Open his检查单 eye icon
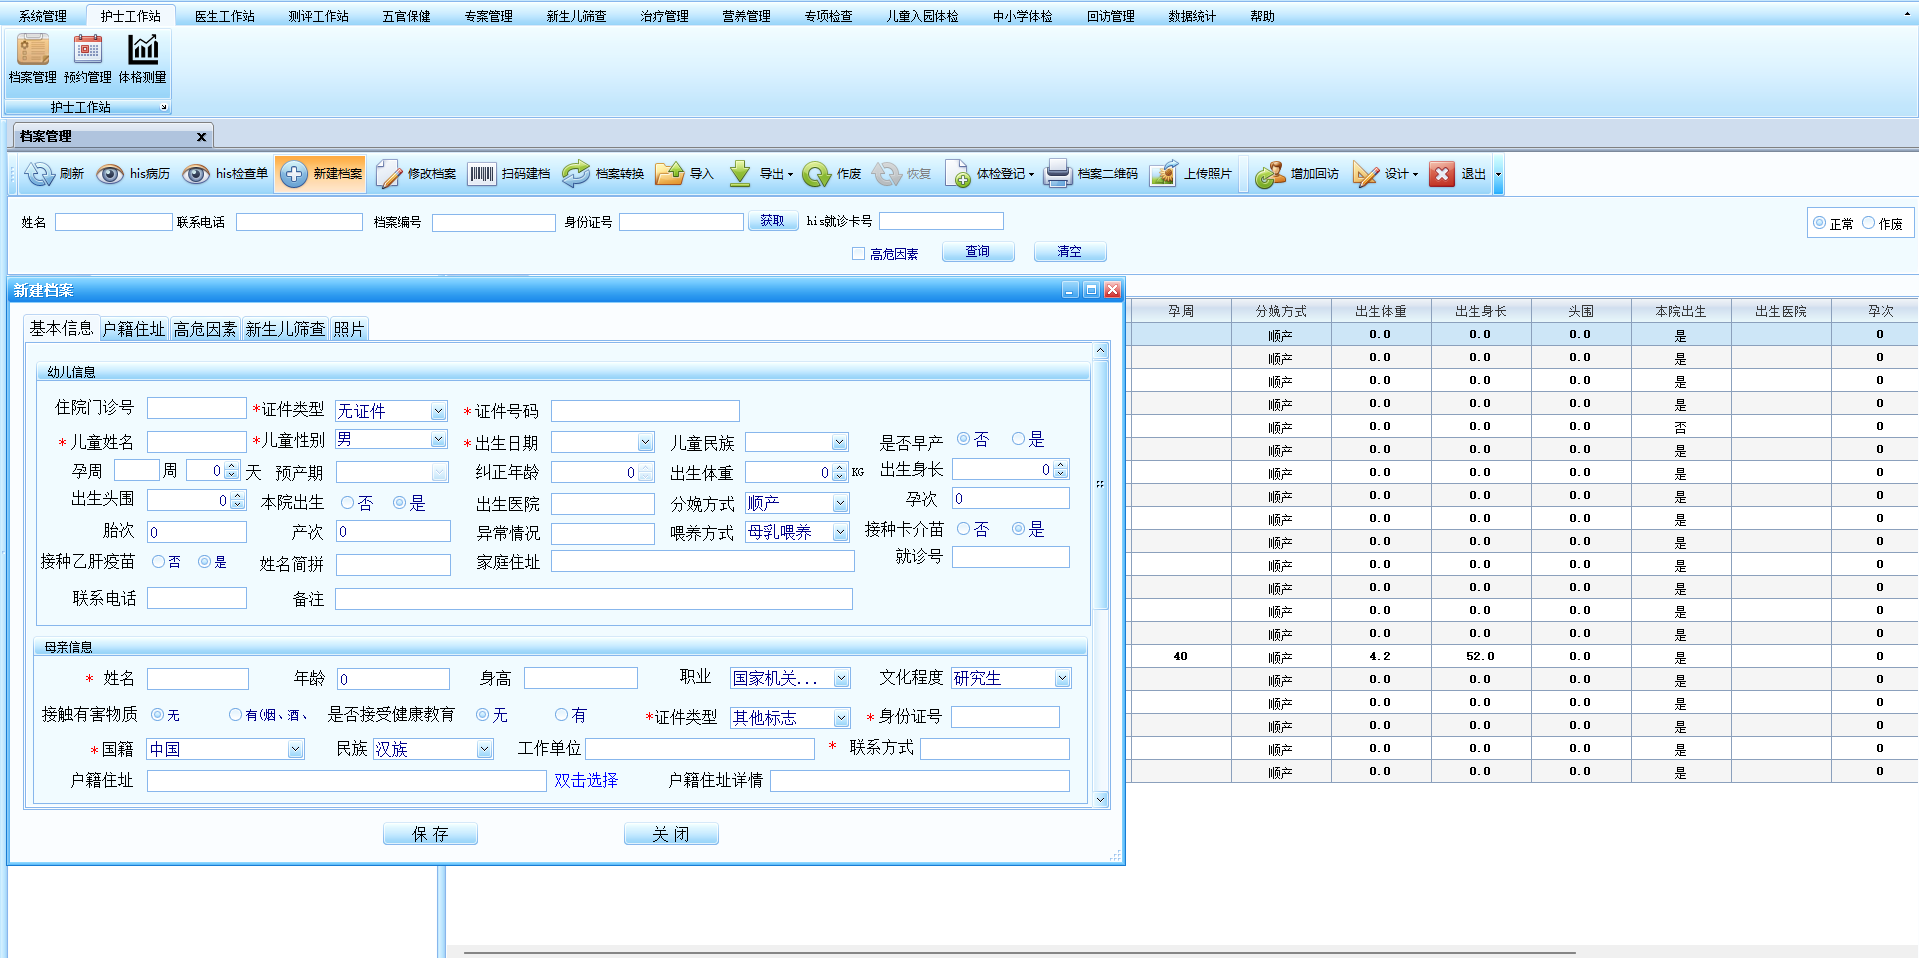The image size is (1919, 958). (x=196, y=174)
